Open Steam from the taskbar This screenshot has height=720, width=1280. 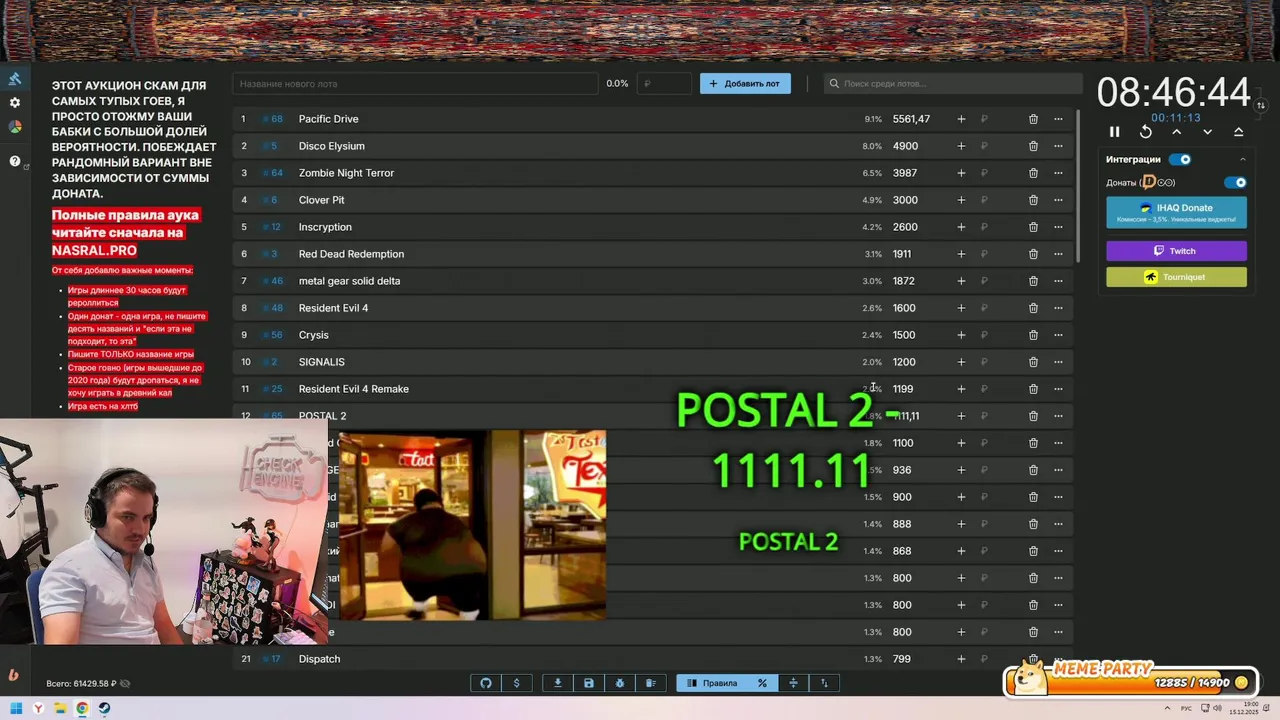104,709
